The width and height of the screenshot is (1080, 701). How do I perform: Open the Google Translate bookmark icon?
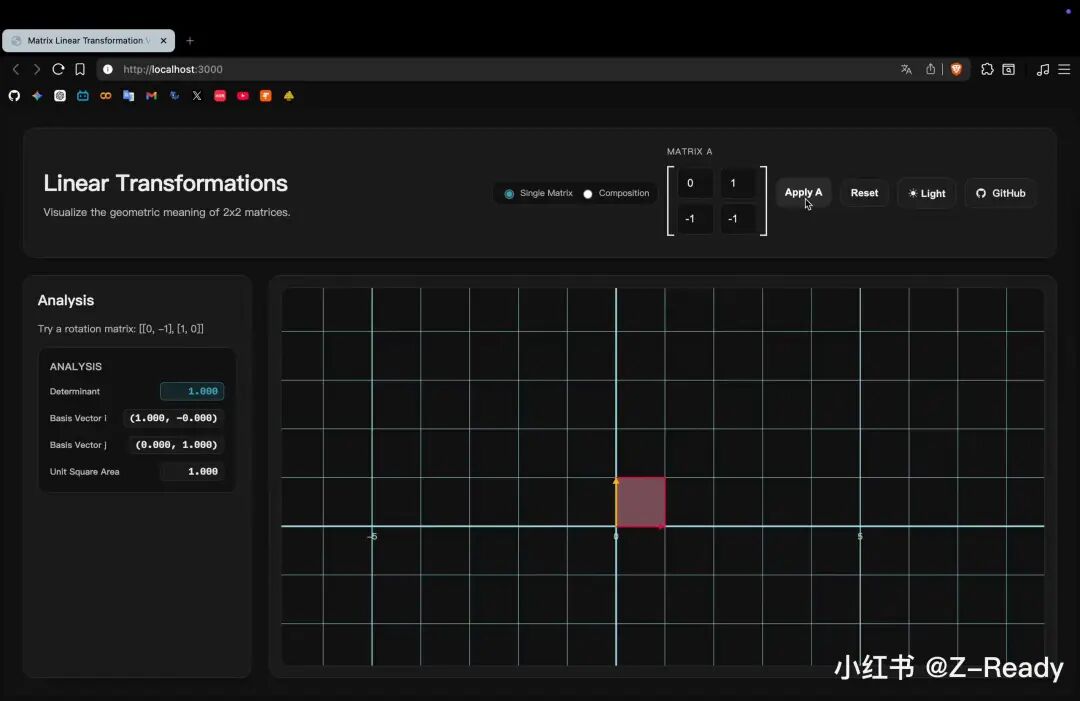[x=128, y=96]
